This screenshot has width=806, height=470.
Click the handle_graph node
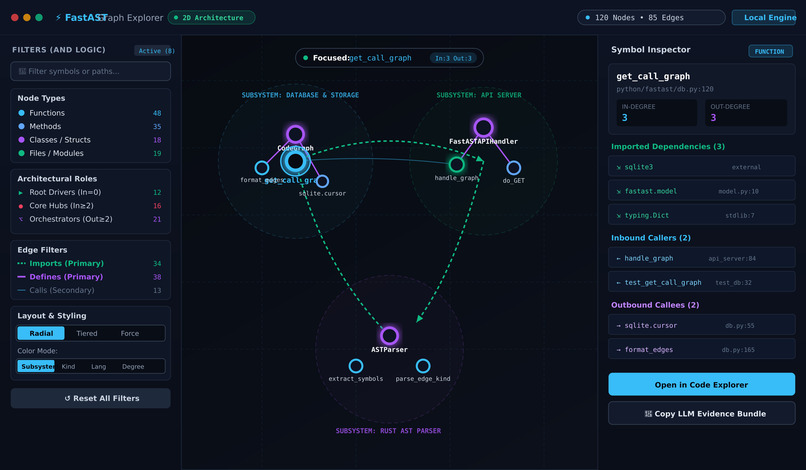tap(456, 165)
